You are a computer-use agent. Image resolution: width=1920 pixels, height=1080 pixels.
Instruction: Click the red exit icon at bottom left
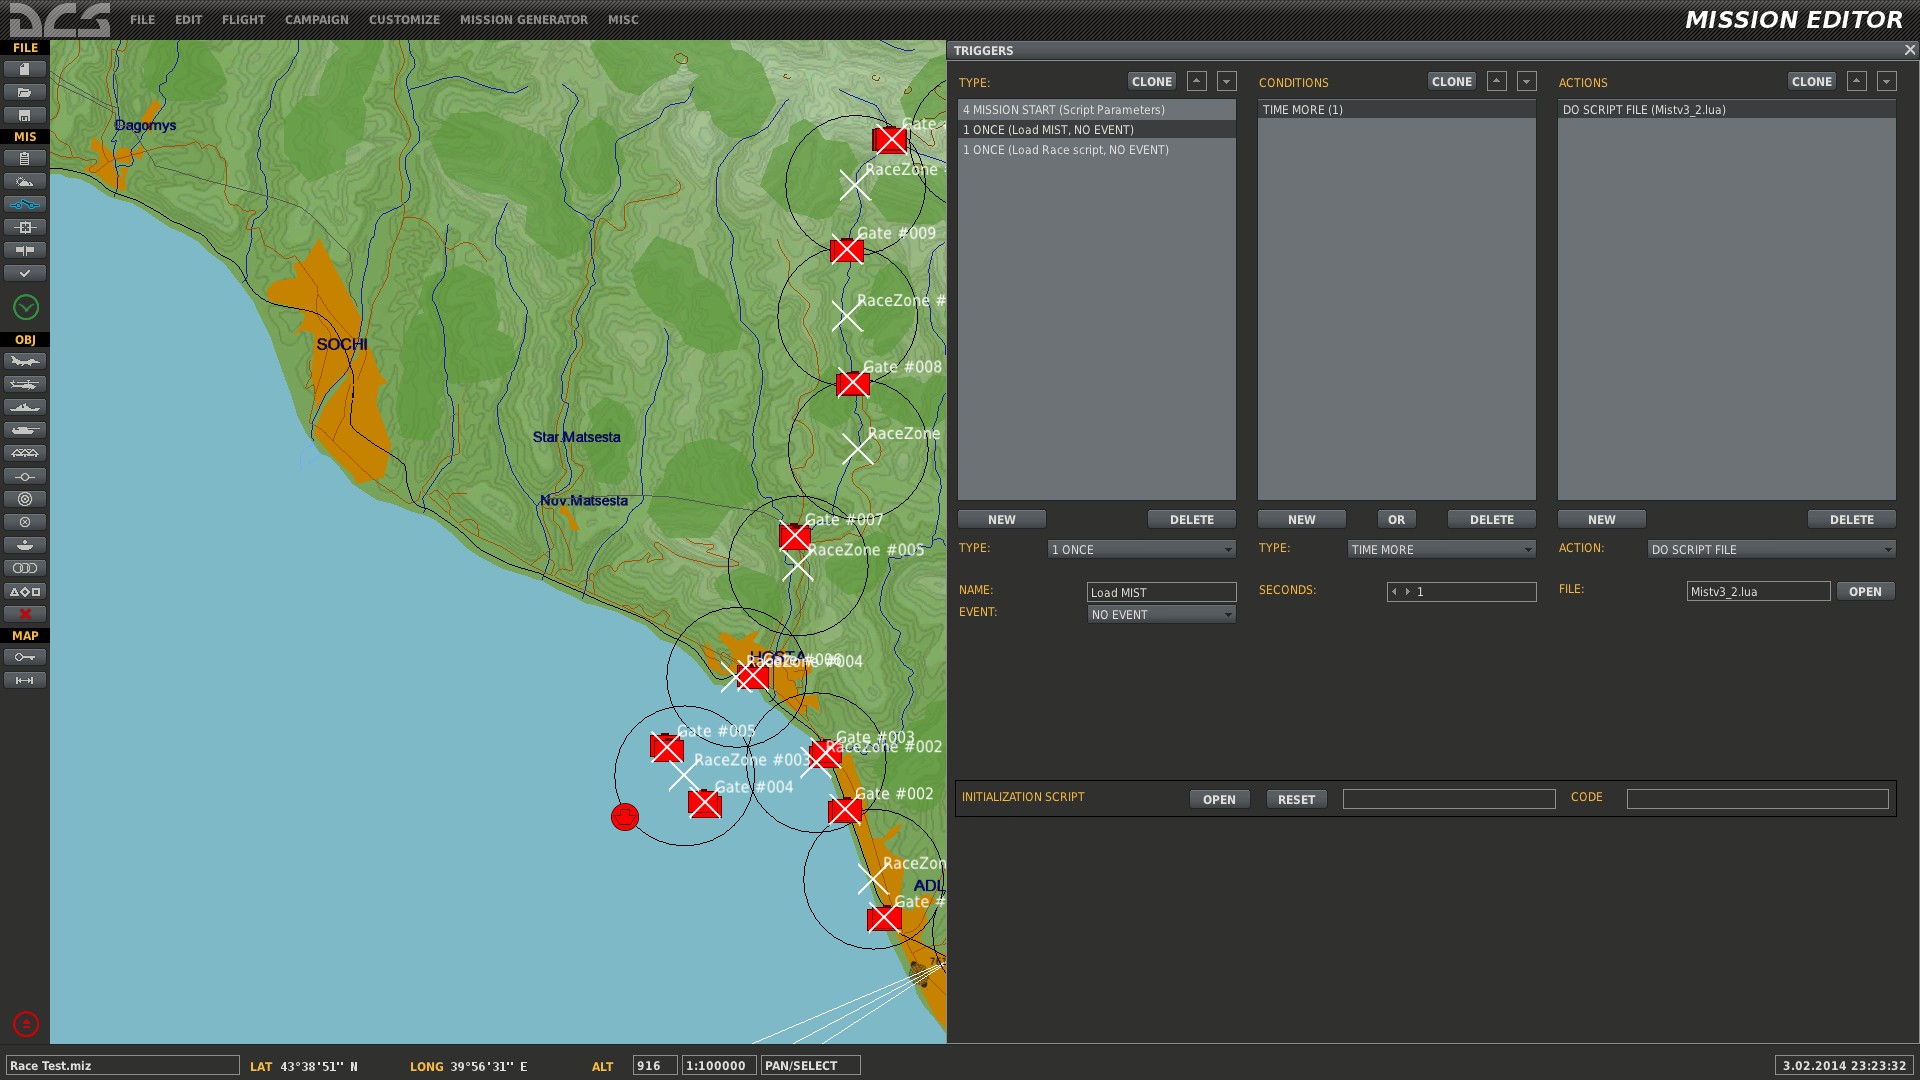pyautogui.click(x=26, y=1024)
